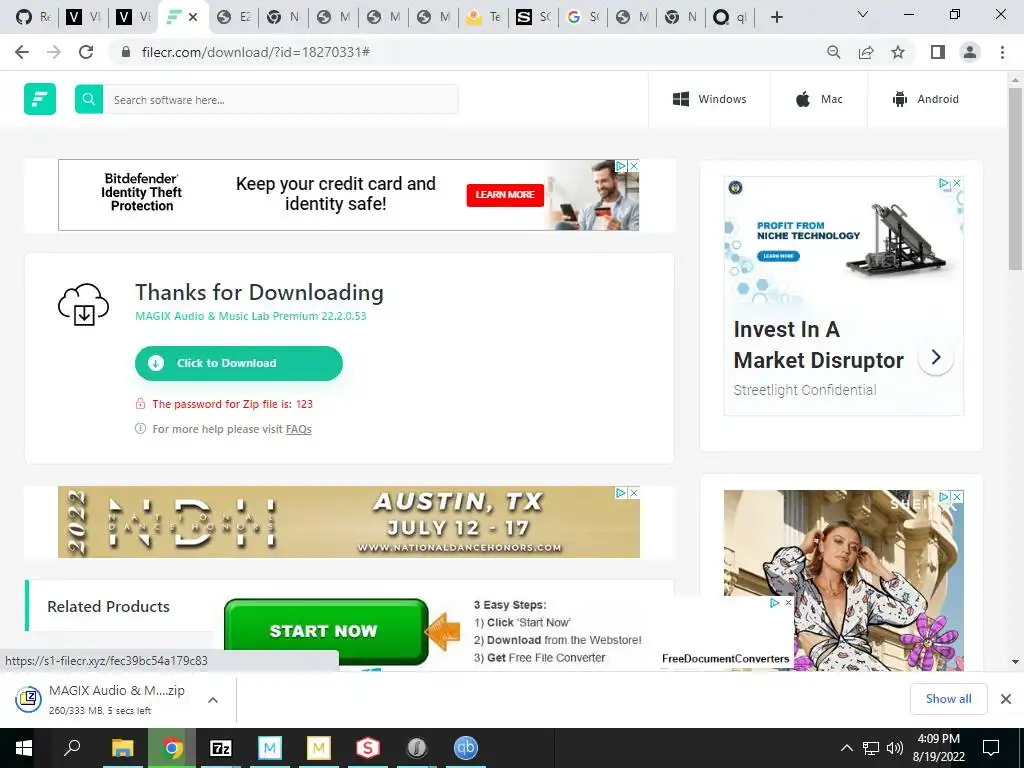Click the Zip password '123' text

[x=304, y=404]
